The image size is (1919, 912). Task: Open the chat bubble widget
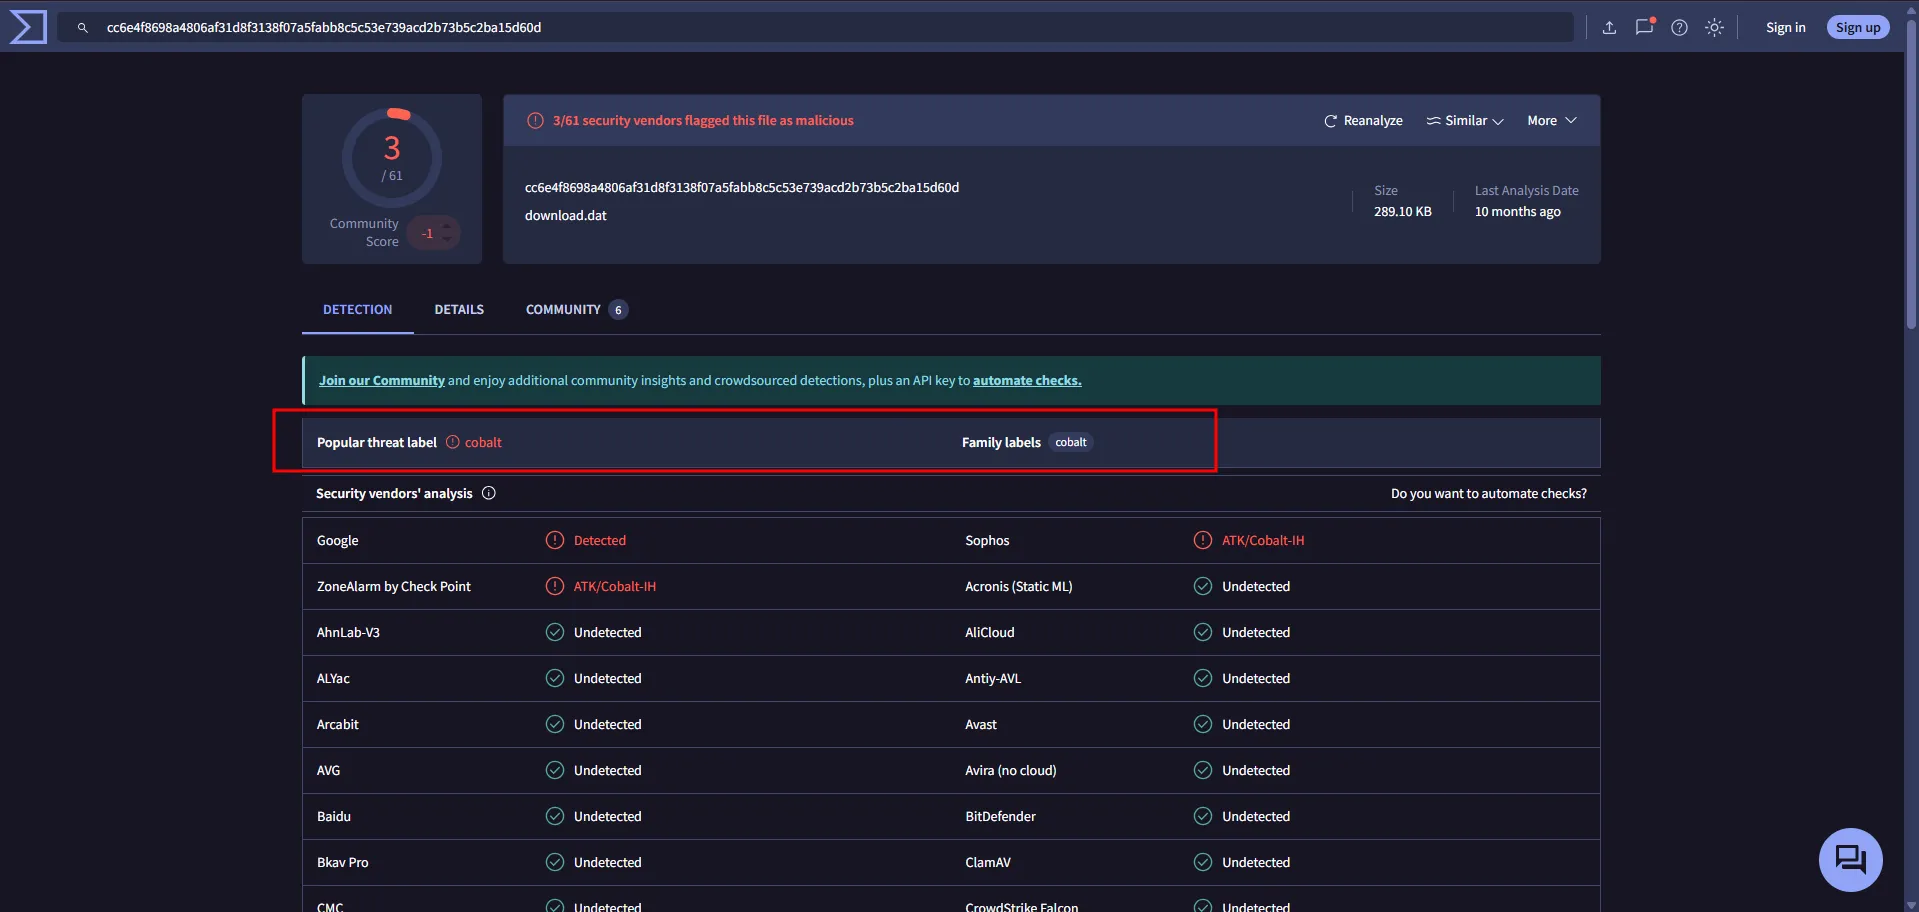tap(1849, 859)
